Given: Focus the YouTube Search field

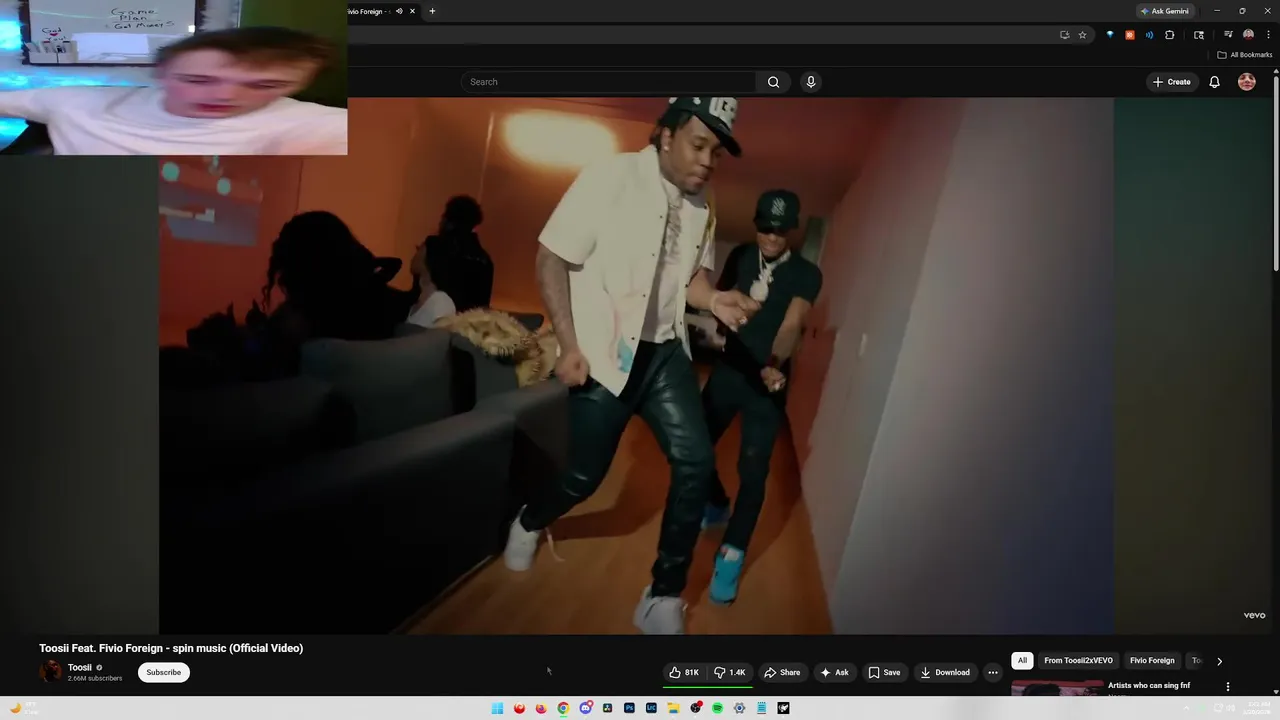Looking at the screenshot, I should tap(609, 82).
